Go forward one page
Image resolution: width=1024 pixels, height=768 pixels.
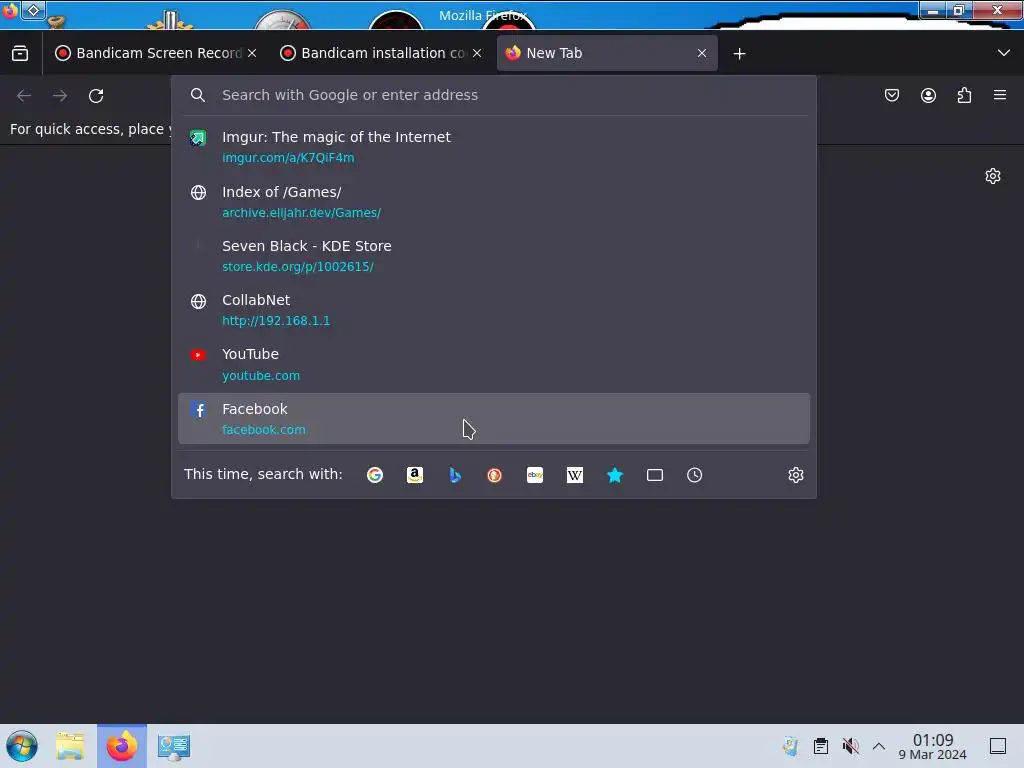60,95
